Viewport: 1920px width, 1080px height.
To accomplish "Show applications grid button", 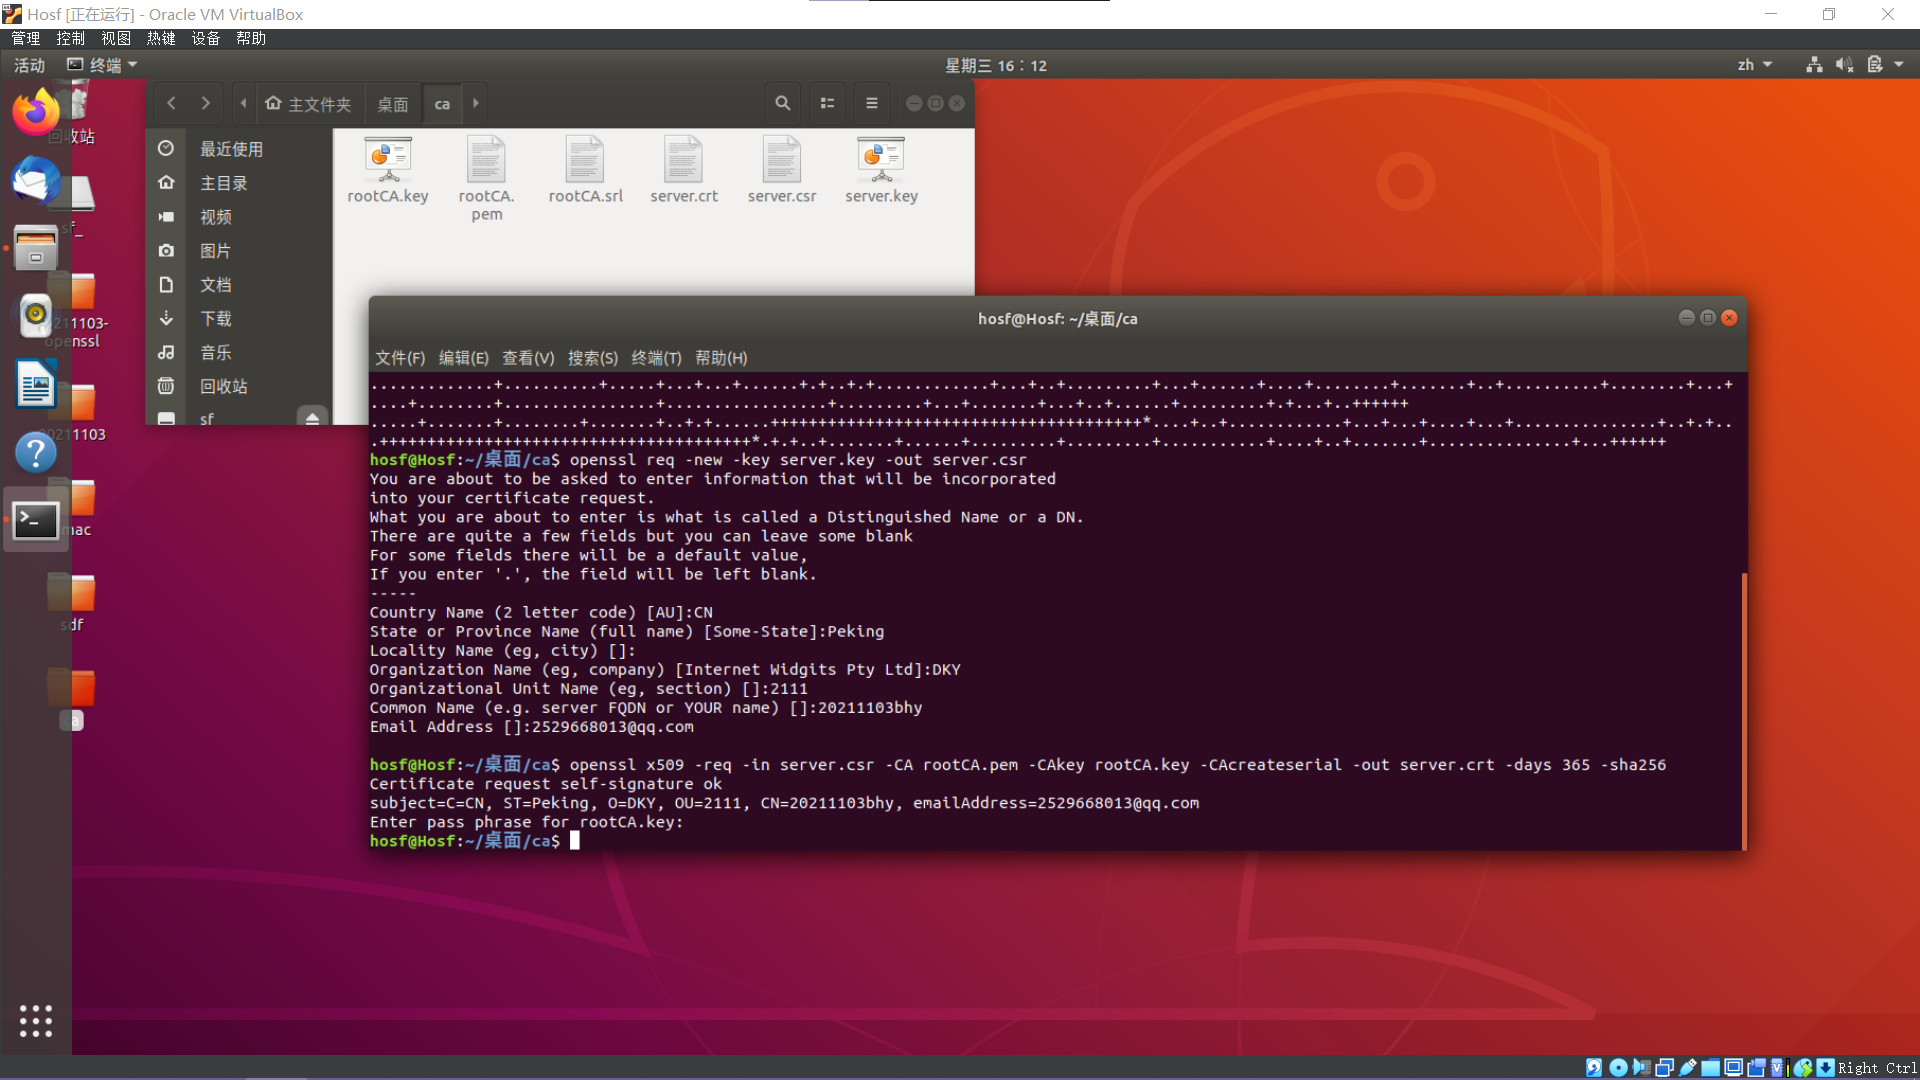I will coord(36,1020).
